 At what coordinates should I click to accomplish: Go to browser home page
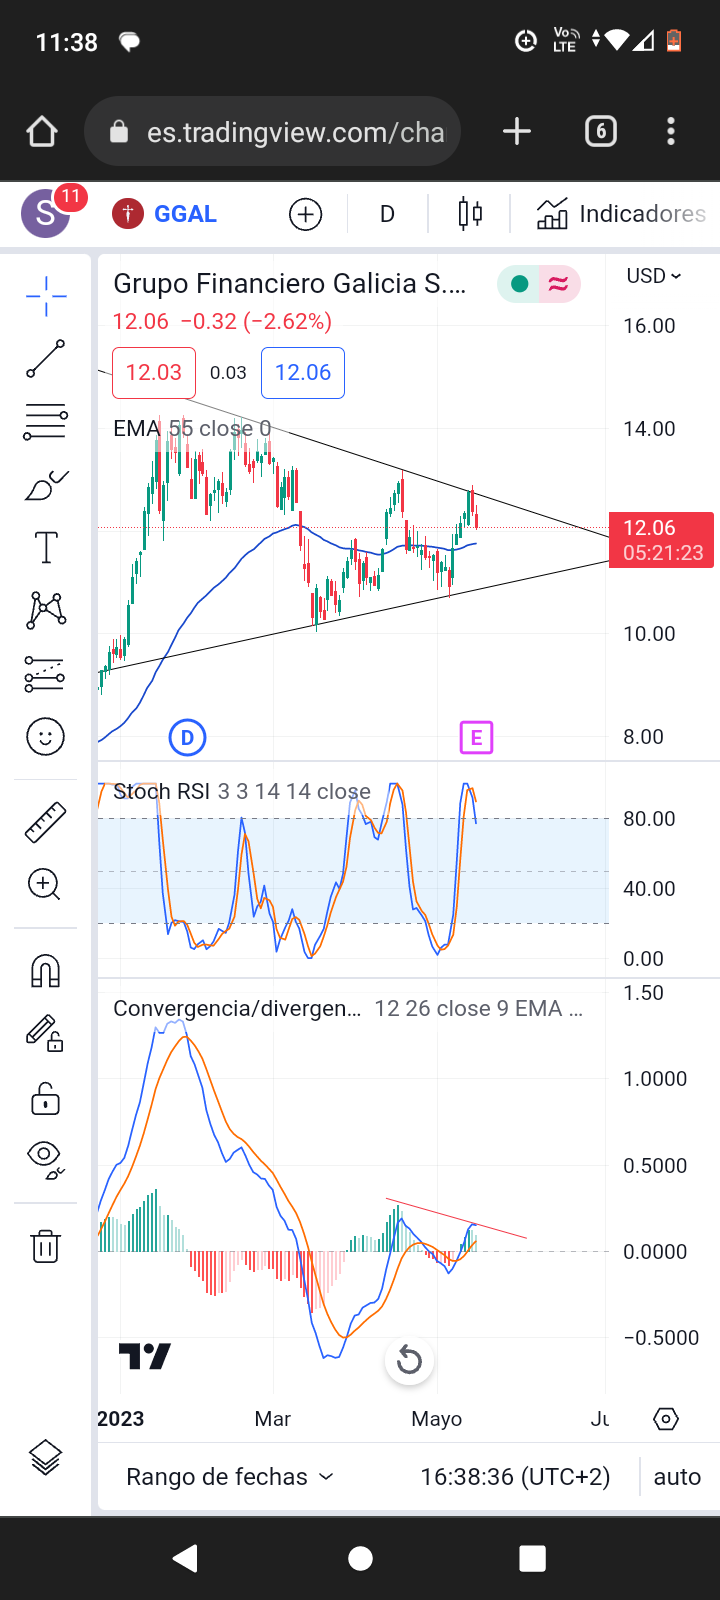click(42, 131)
